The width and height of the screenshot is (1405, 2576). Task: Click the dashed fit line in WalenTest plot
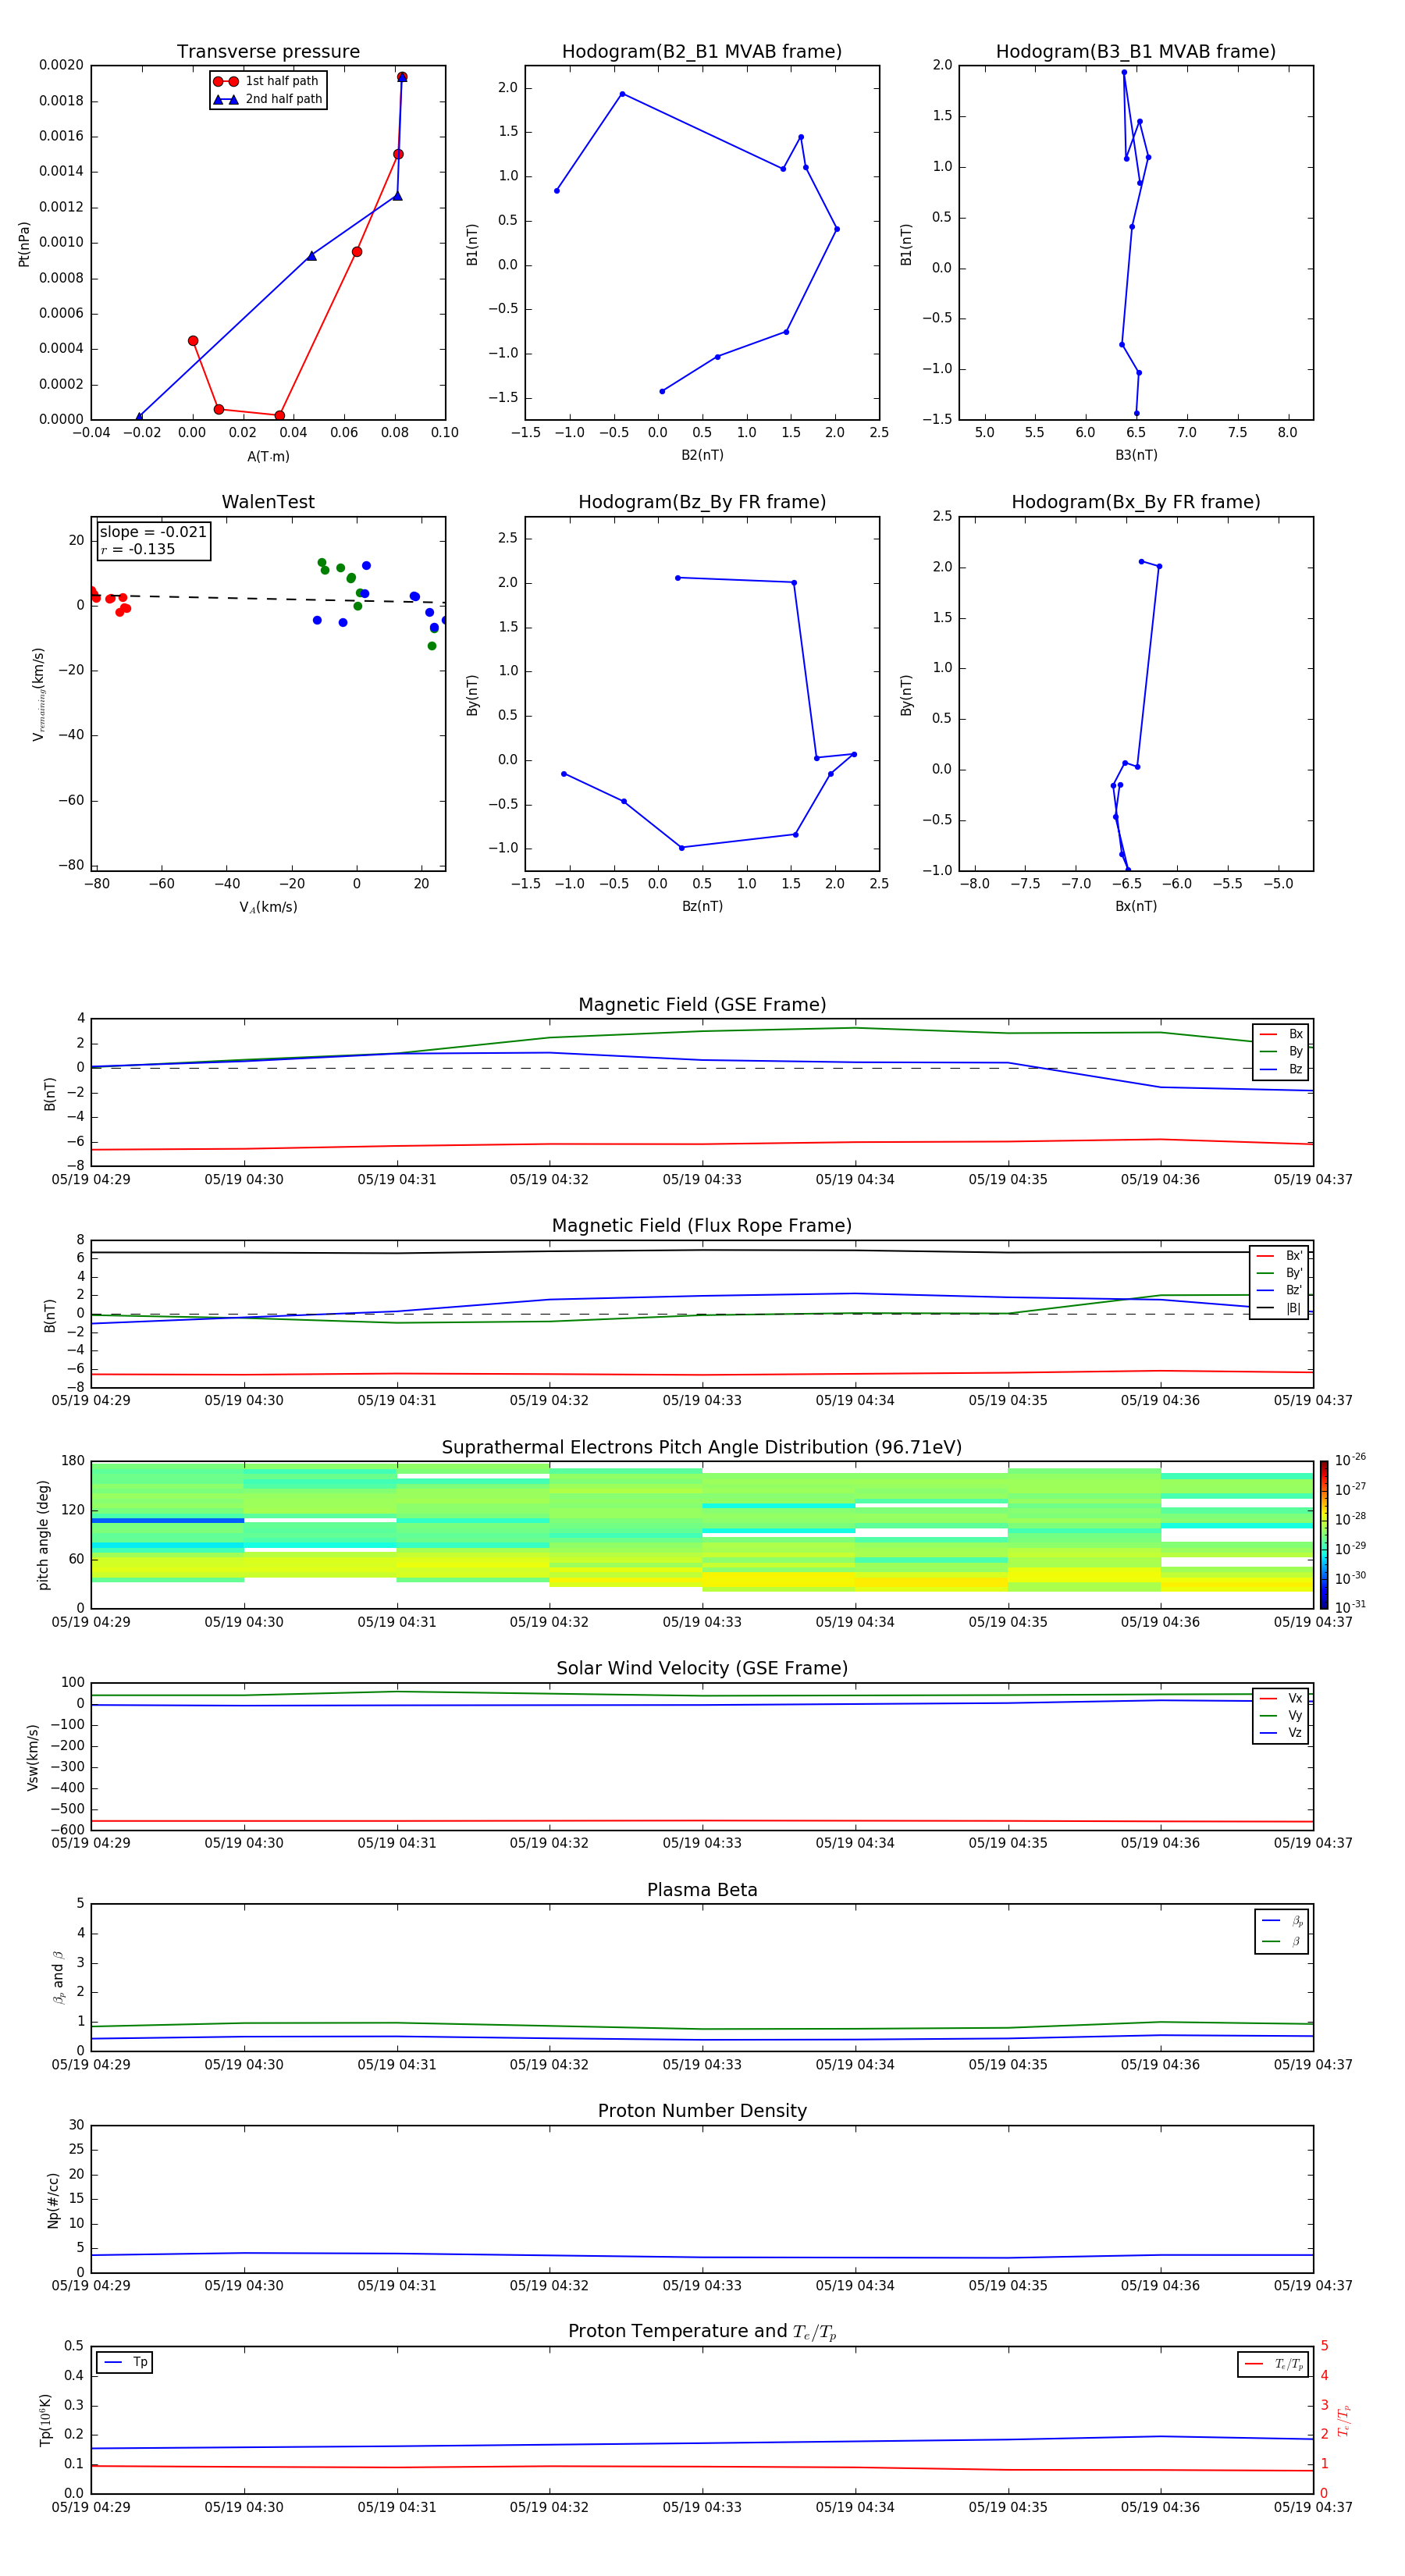[x=266, y=598]
